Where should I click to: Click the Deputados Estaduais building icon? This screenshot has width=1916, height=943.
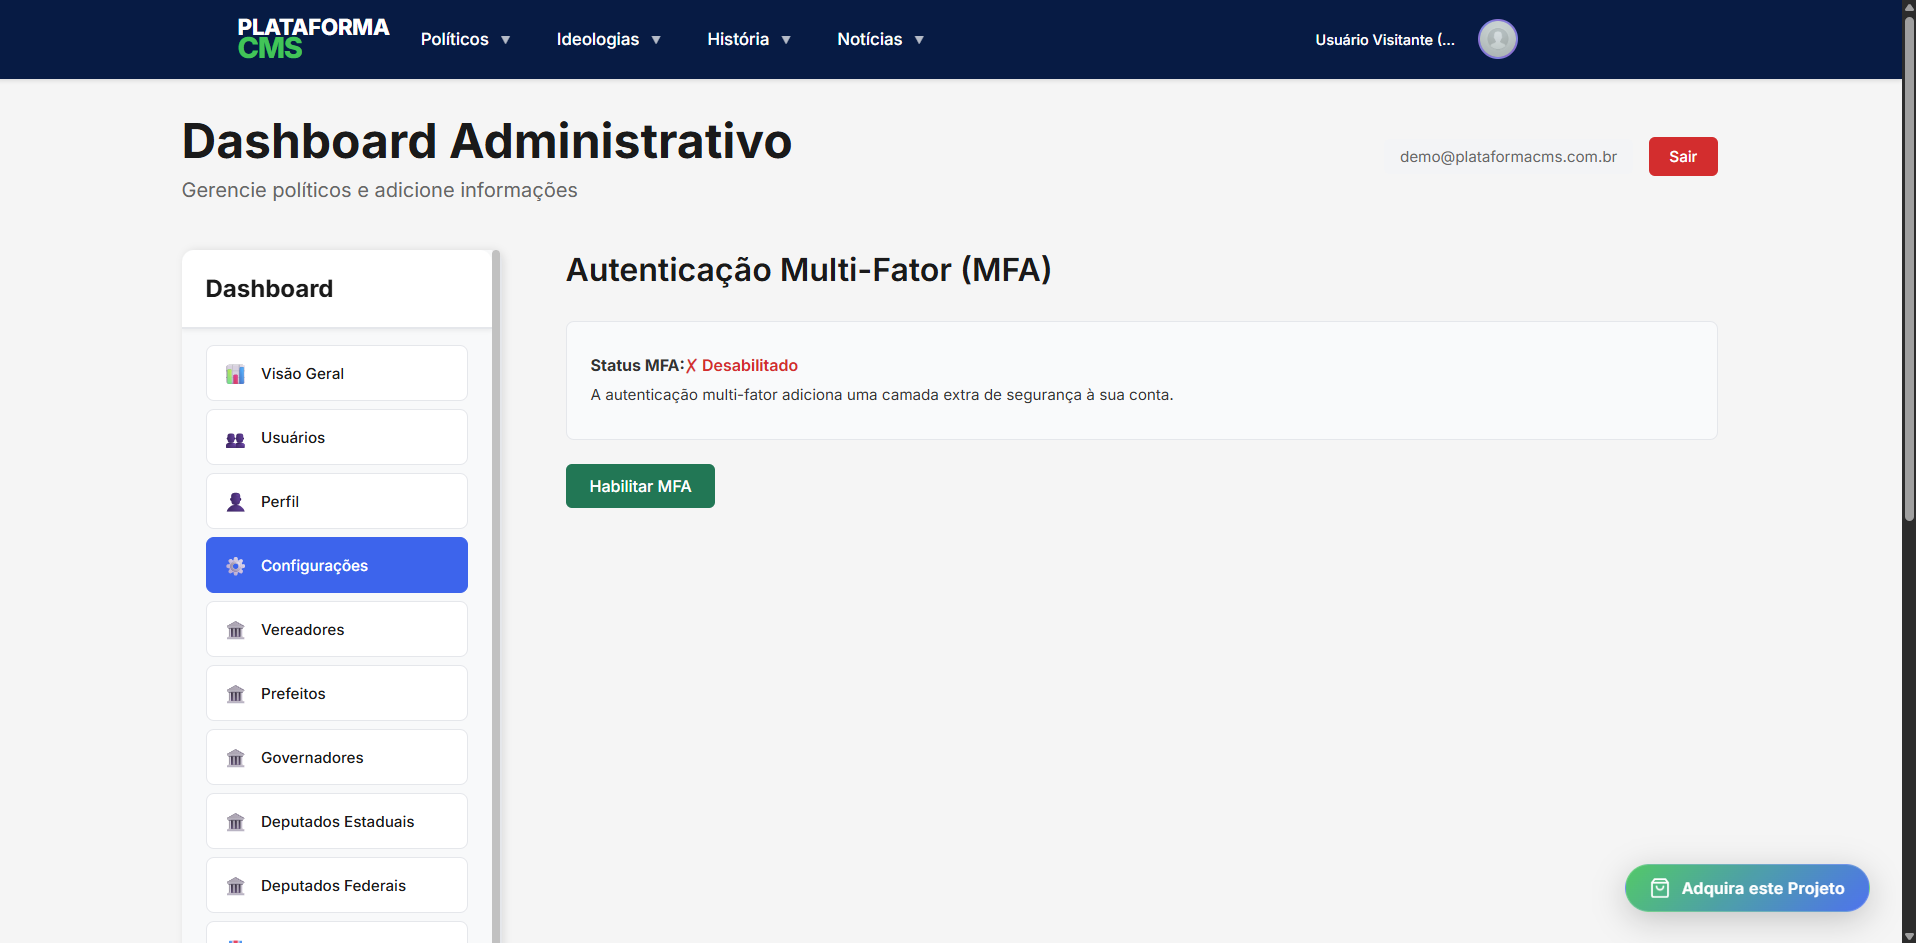235,822
